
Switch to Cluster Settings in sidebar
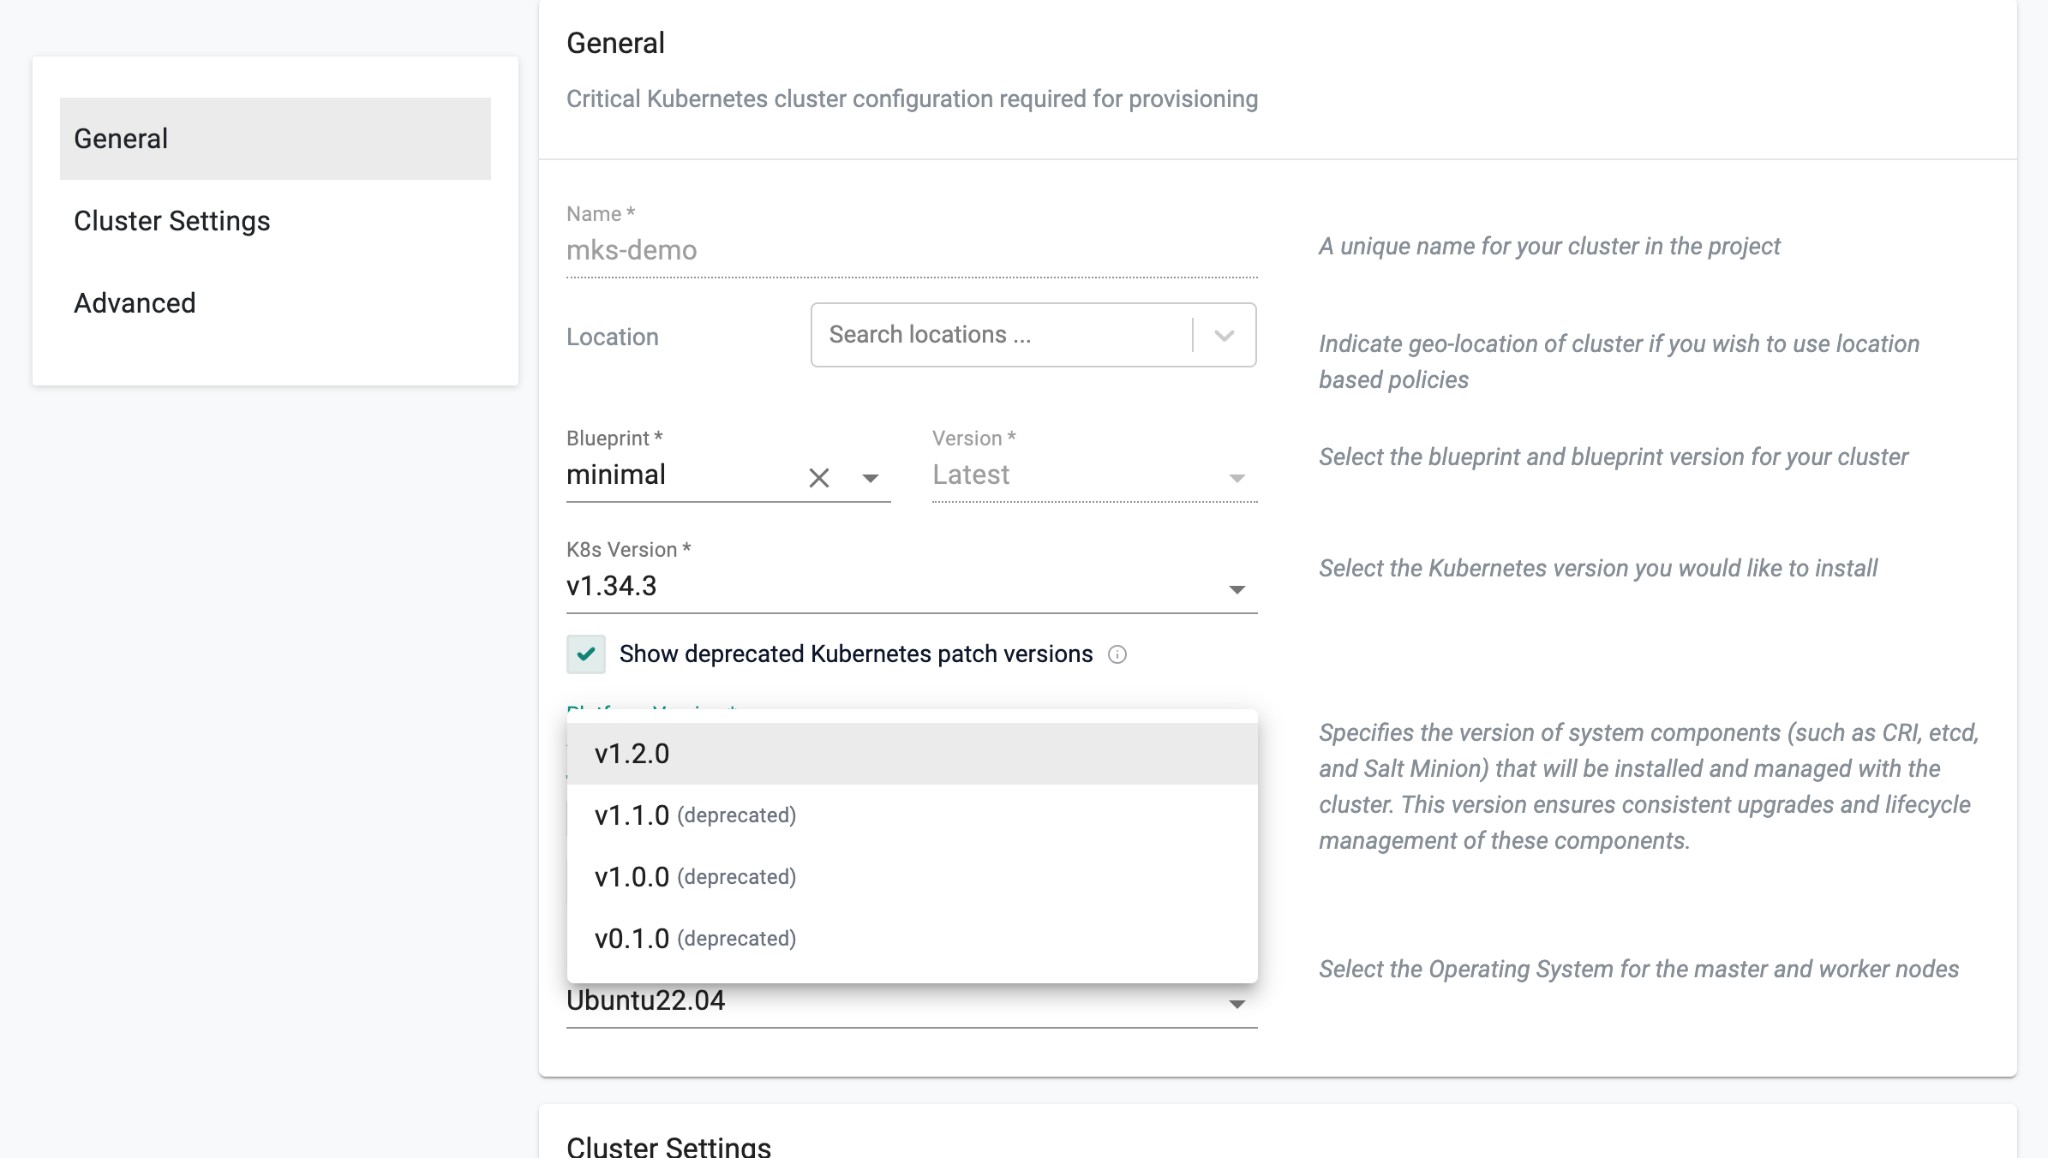[172, 221]
